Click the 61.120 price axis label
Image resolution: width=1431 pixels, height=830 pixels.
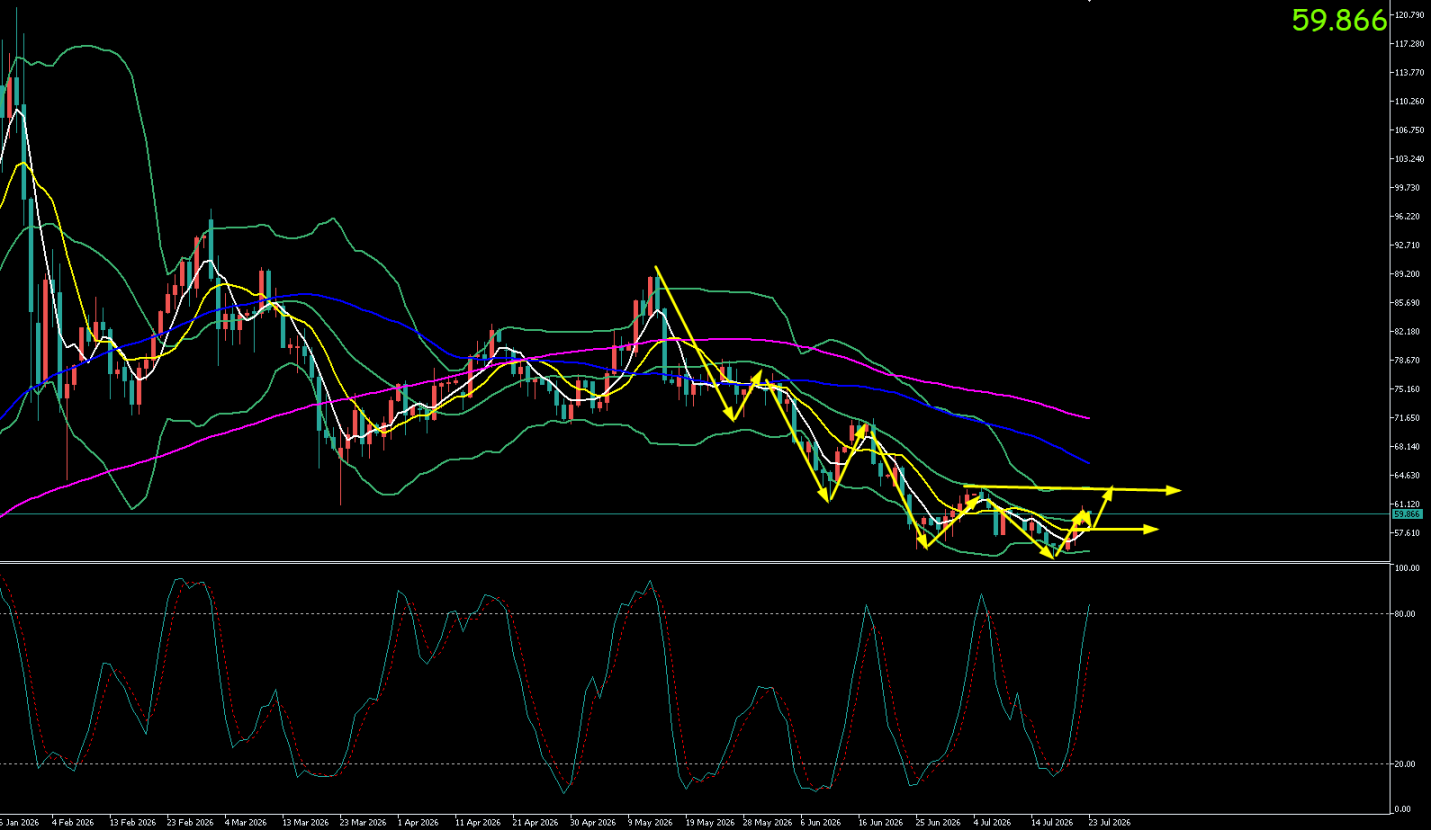[x=1408, y=504]
